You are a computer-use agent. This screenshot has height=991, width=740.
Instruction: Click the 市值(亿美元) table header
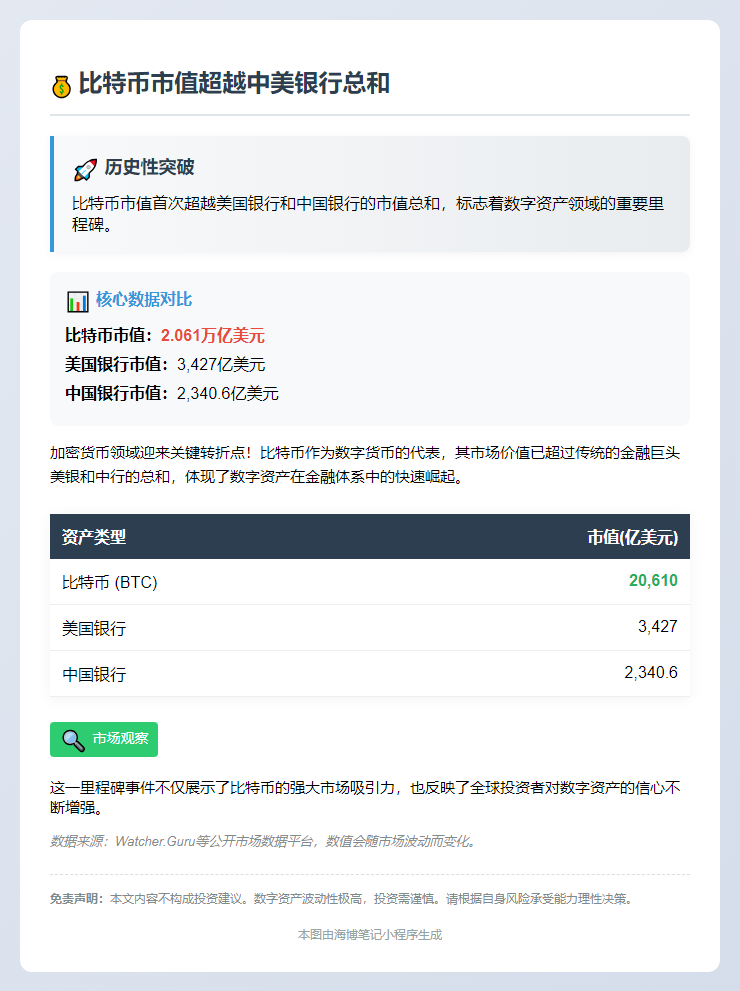633,537
